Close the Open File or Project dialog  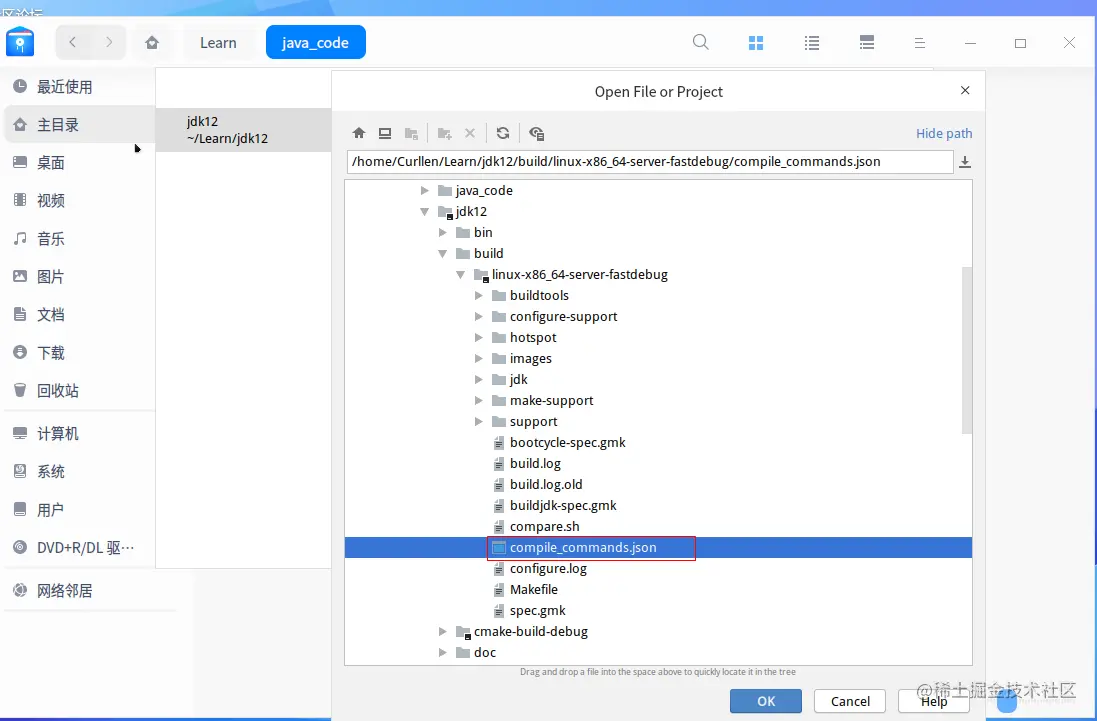[965, 90]
